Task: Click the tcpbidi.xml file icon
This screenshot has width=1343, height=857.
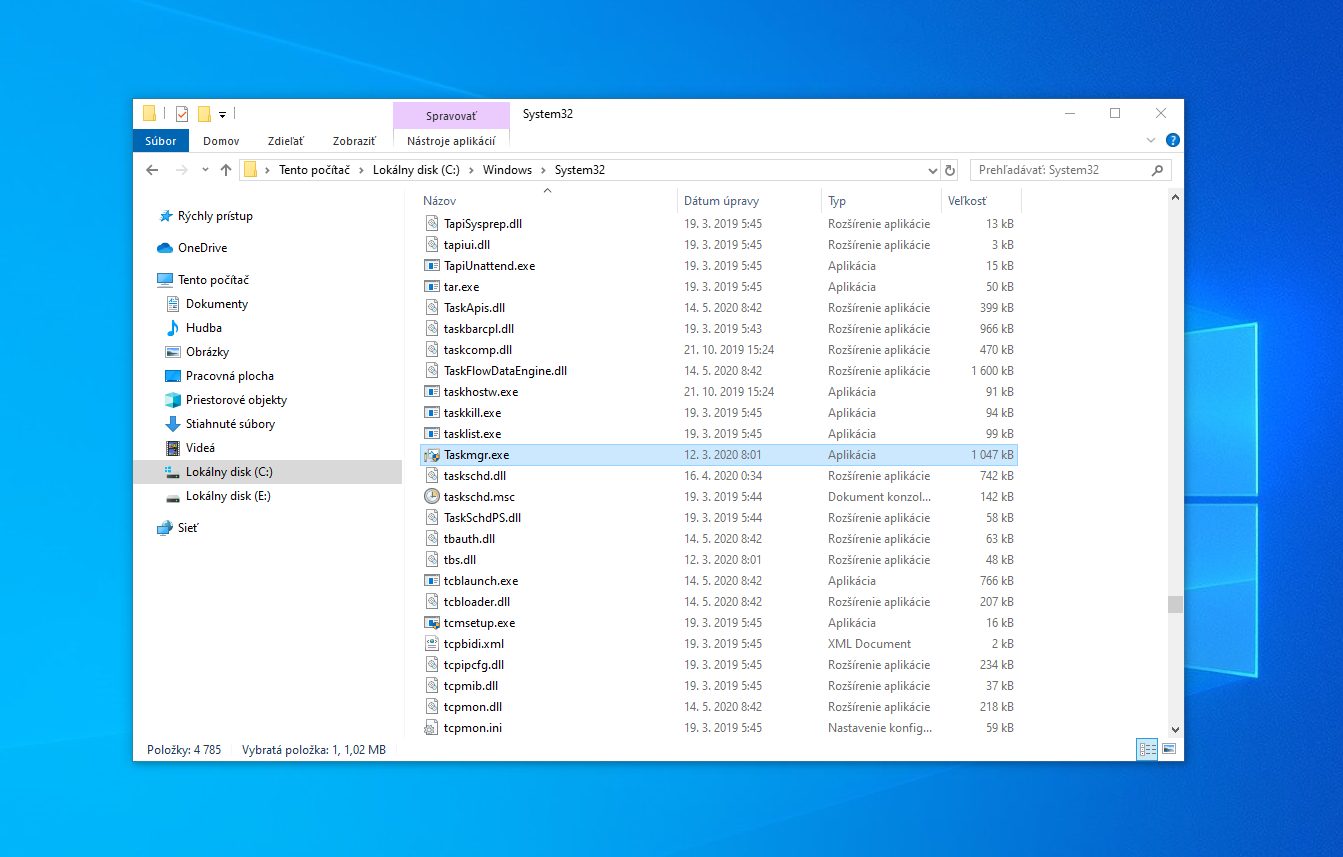Action: pos(431,644)
